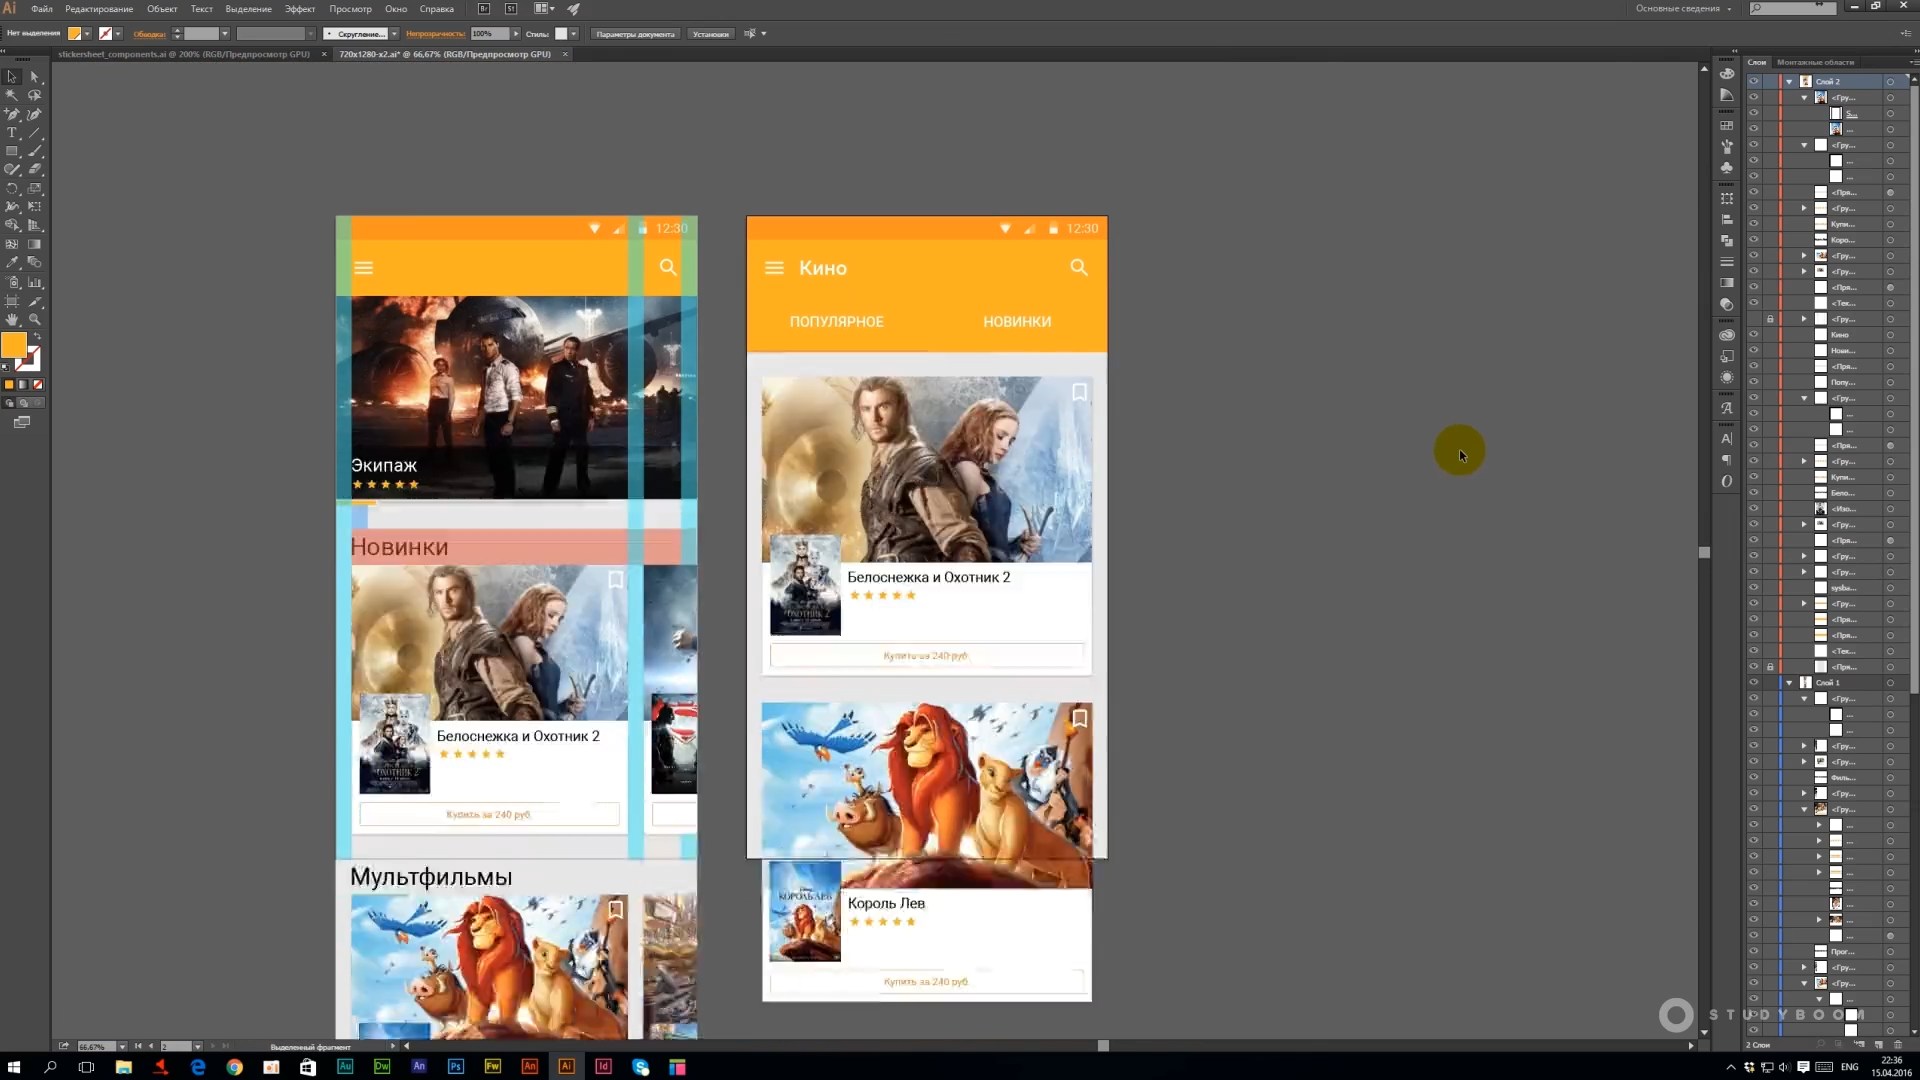The height and width of the screenshot is (1080, 1920).
Task: Select the Rectangle tool
Action: 12,151
